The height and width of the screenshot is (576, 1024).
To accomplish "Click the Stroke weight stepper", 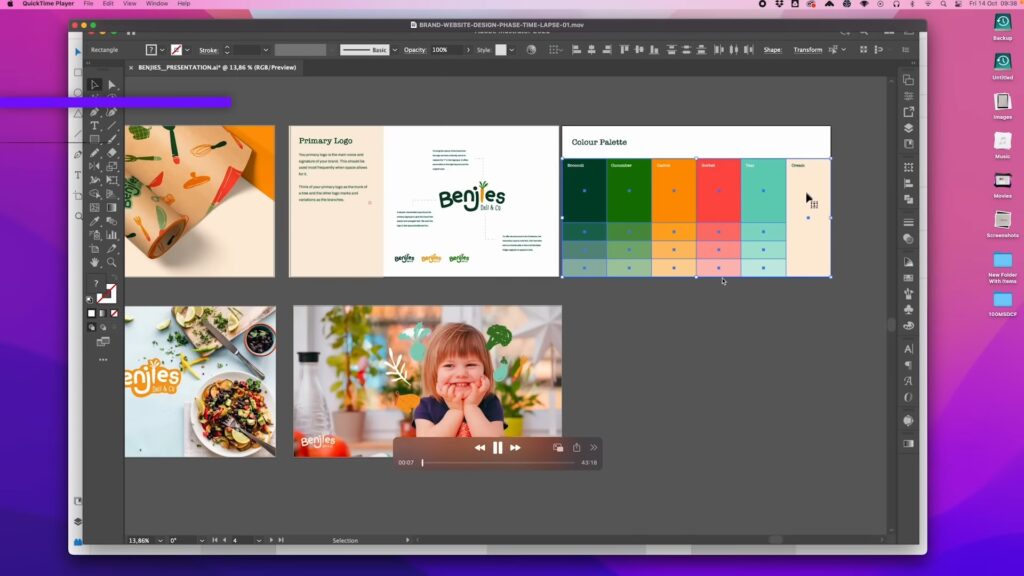I will [x=227, y=50].
